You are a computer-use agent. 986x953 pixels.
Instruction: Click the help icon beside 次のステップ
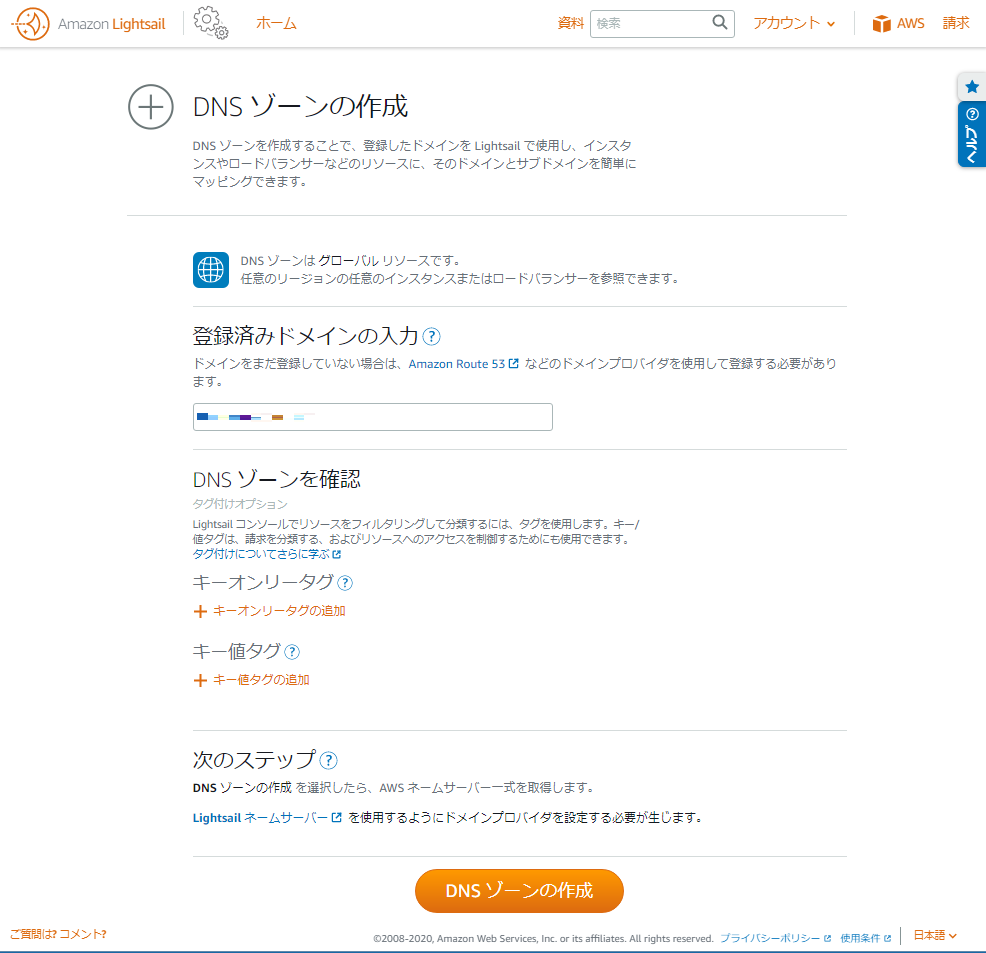click(x=328, y=761)
